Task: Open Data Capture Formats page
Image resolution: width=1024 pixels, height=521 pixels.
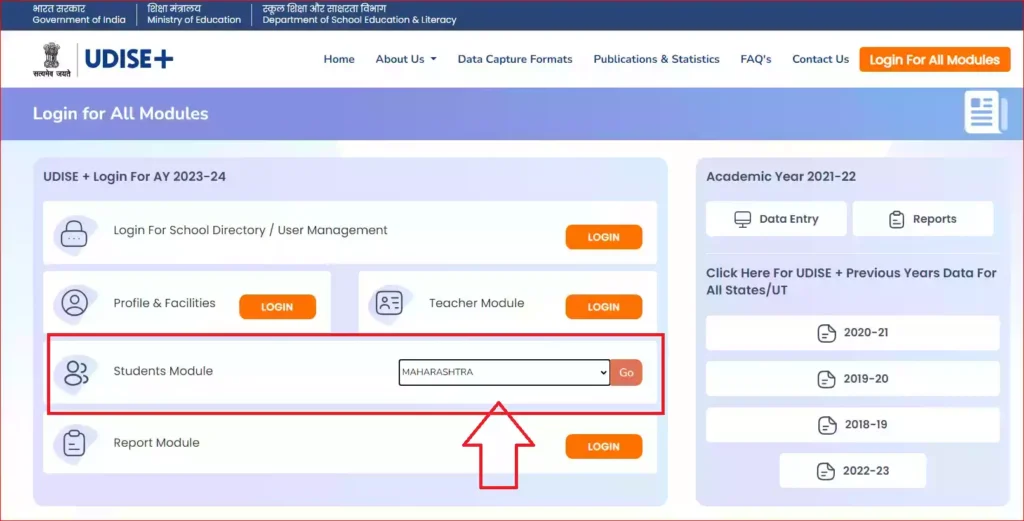Action: point(515,59)
